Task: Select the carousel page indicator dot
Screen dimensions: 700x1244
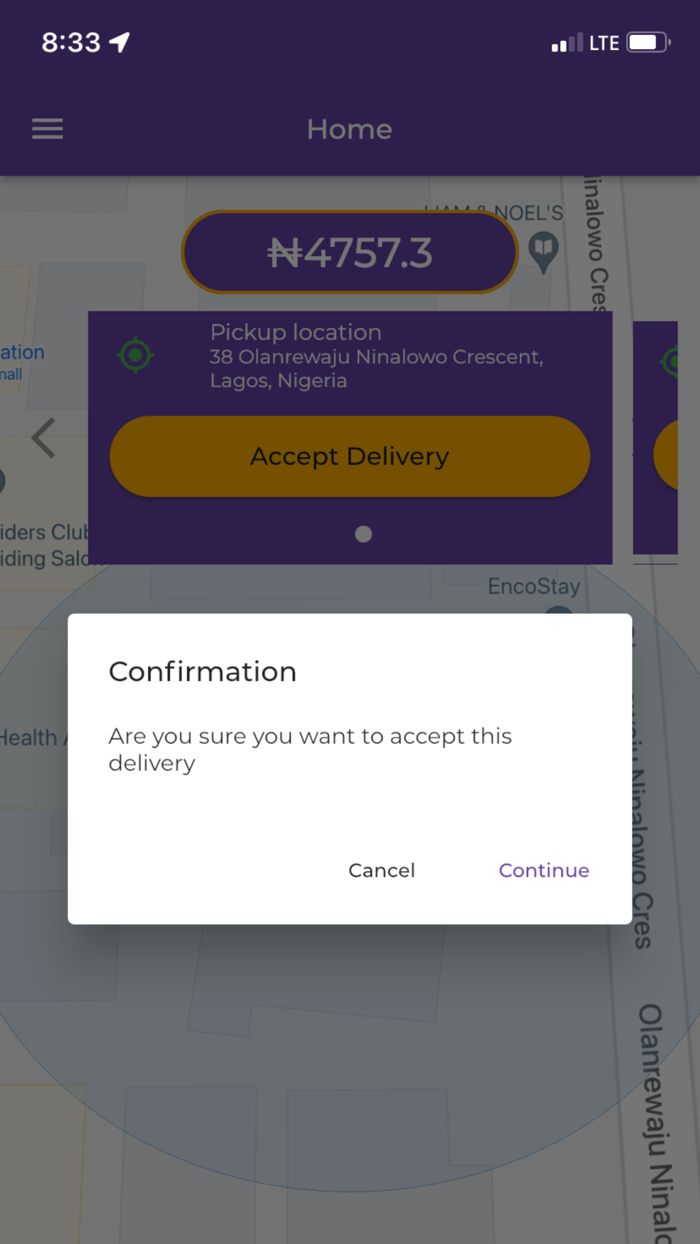Action: [x=363, y=534]
